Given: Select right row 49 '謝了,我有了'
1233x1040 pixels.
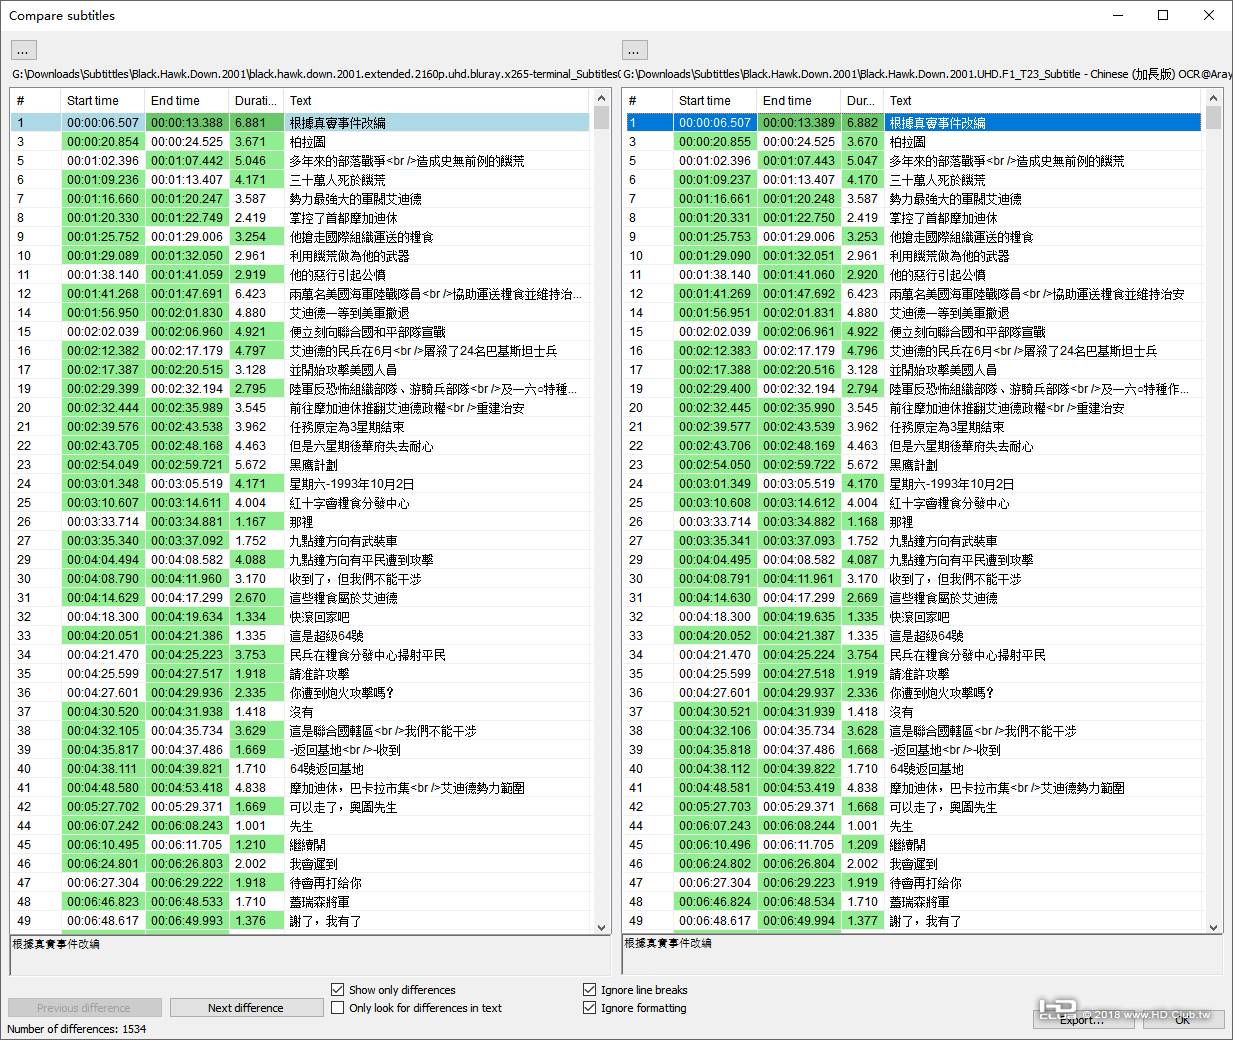Looking at the screenshot, I should (x=926, y=921).
